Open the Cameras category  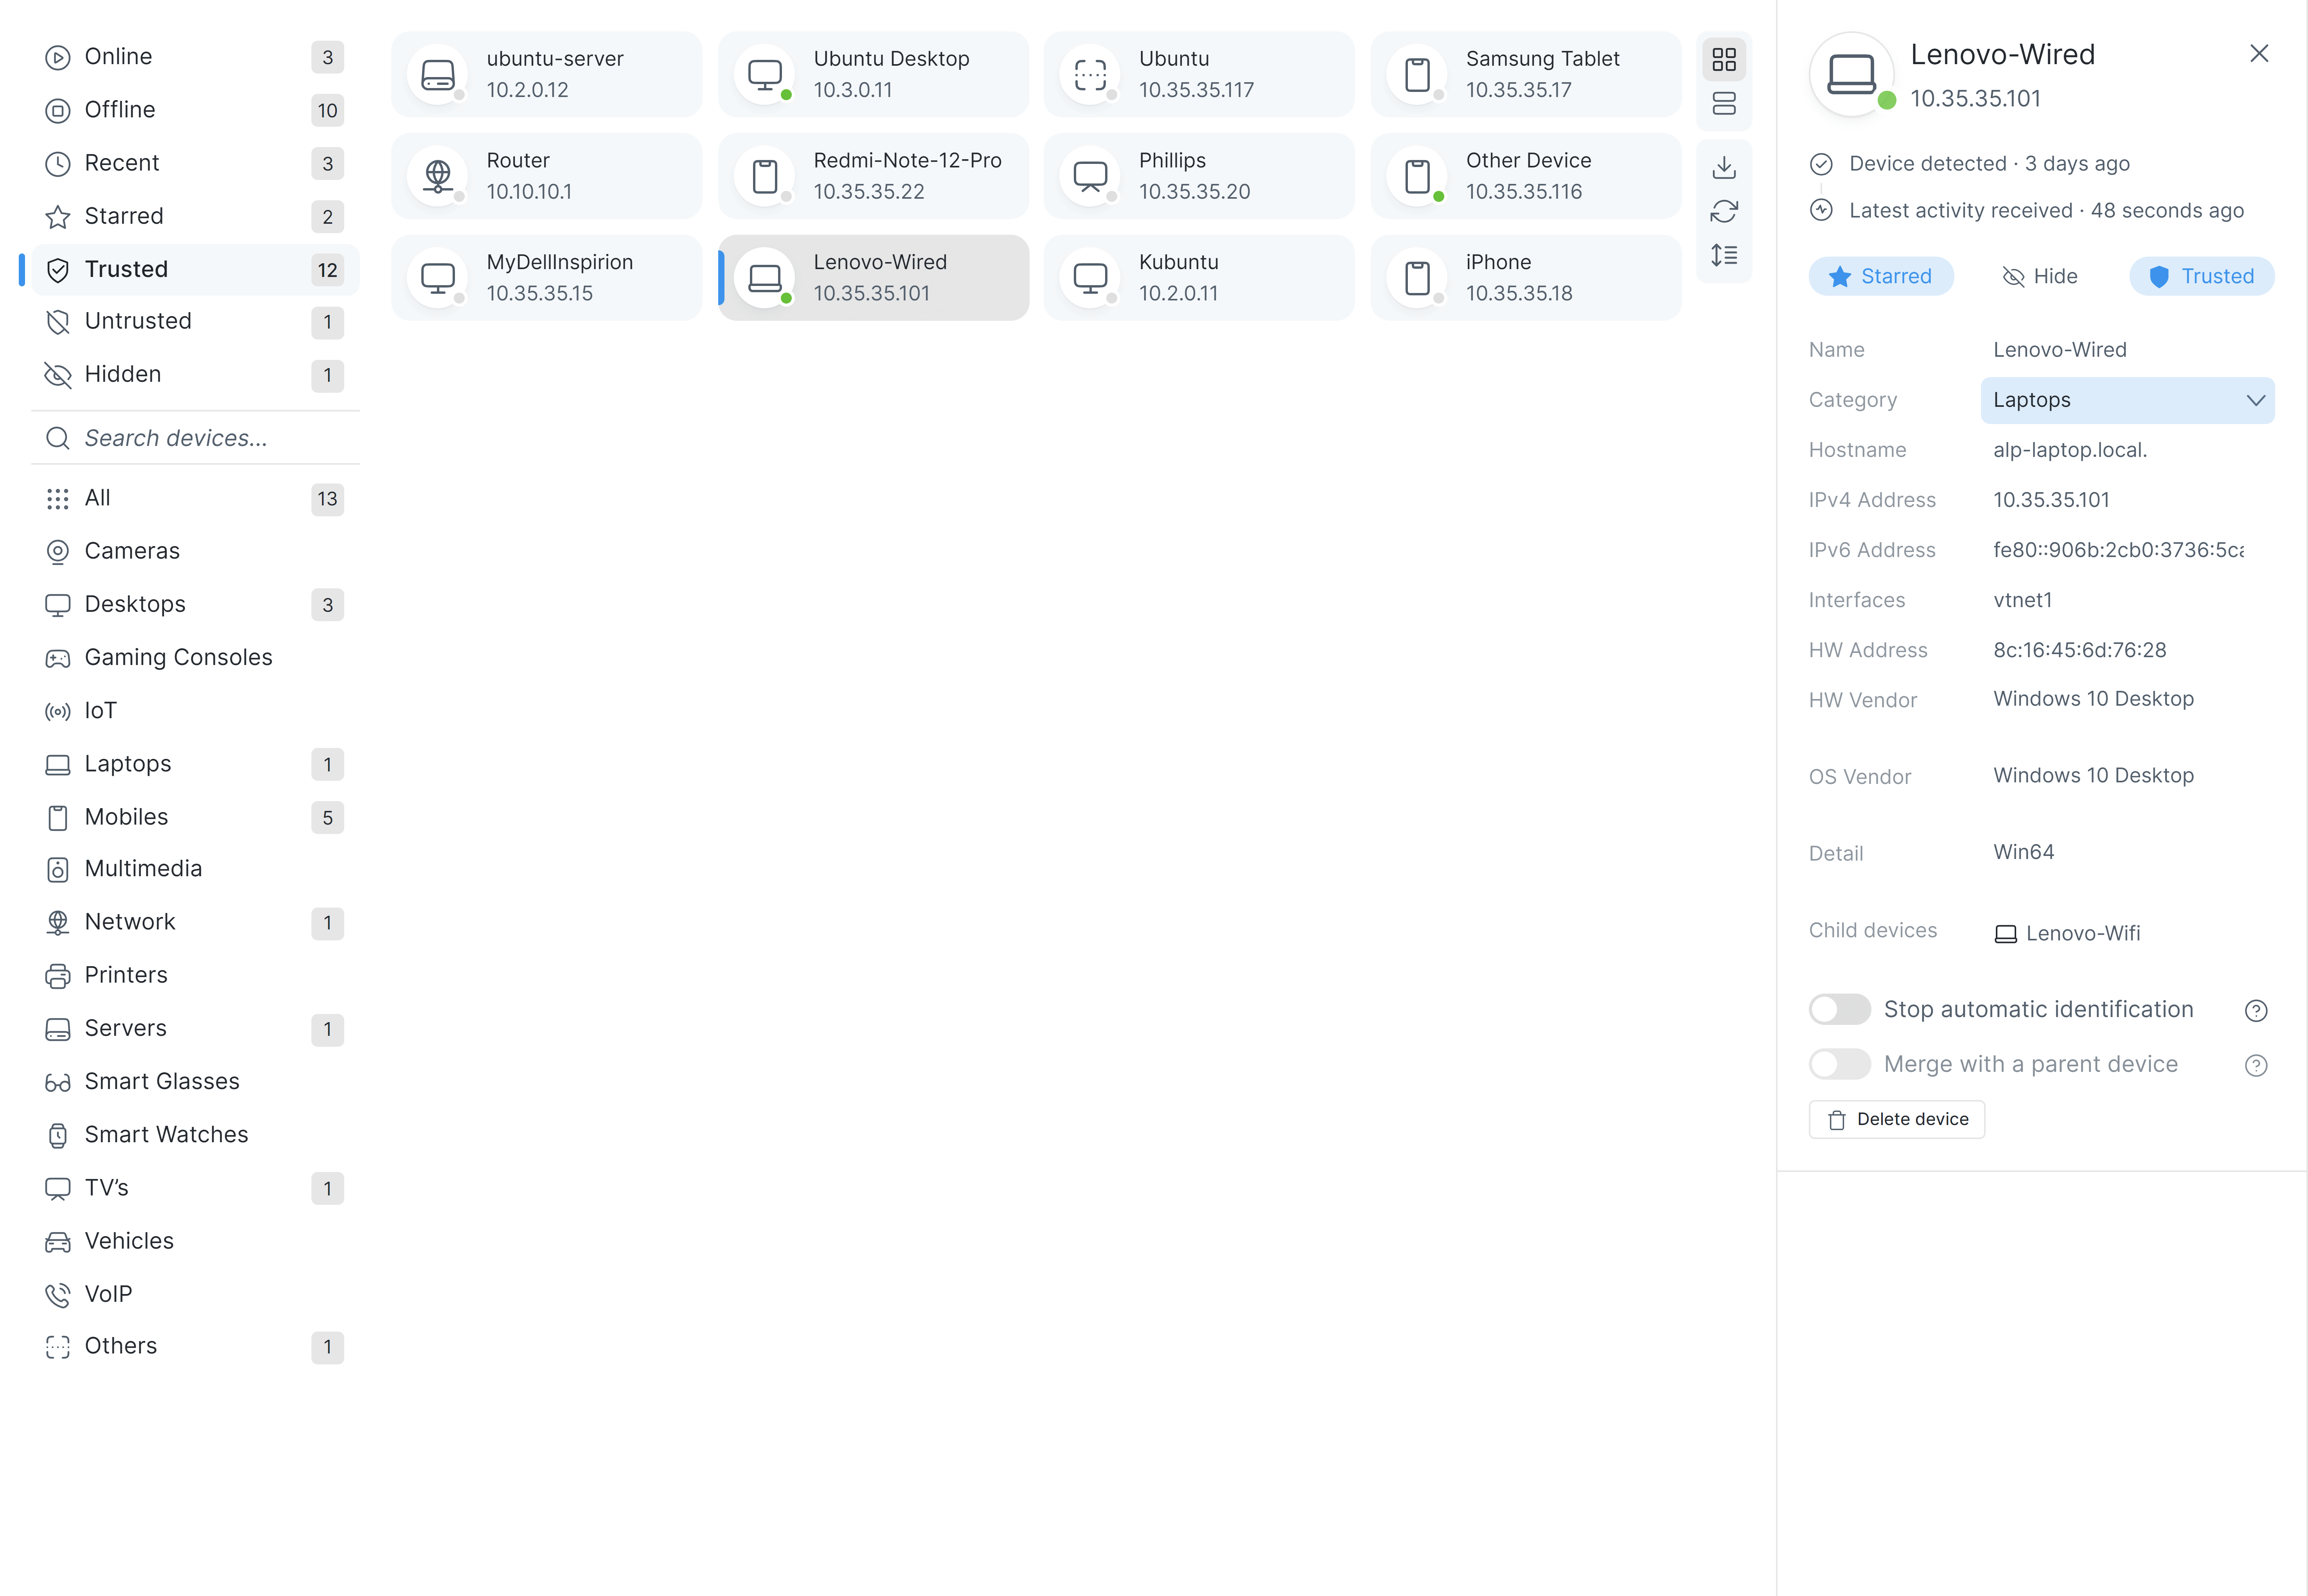[195, 551]
